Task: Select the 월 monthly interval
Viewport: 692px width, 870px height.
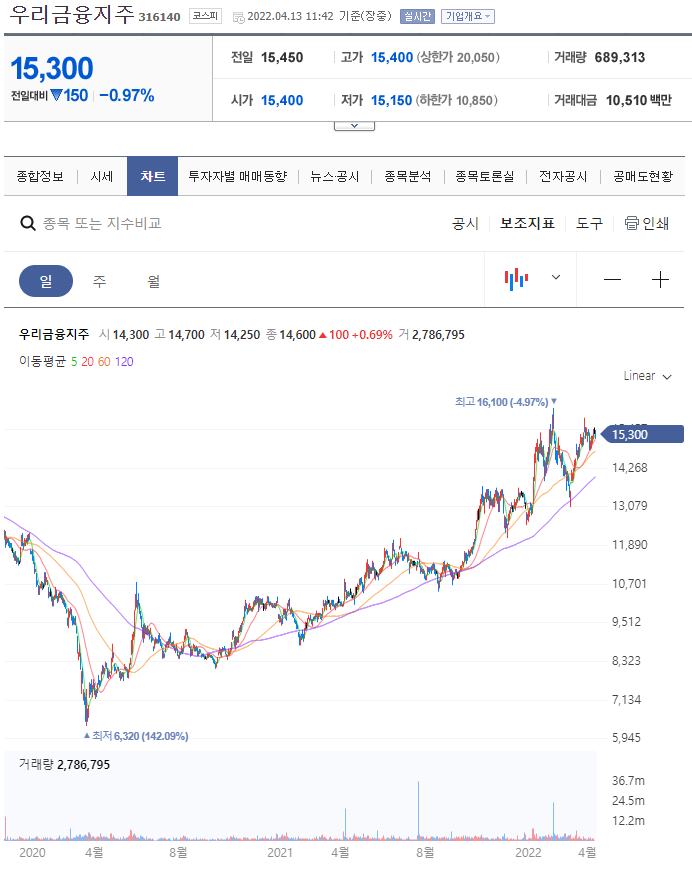Action: pyautogui.click(x=154, y=281)
